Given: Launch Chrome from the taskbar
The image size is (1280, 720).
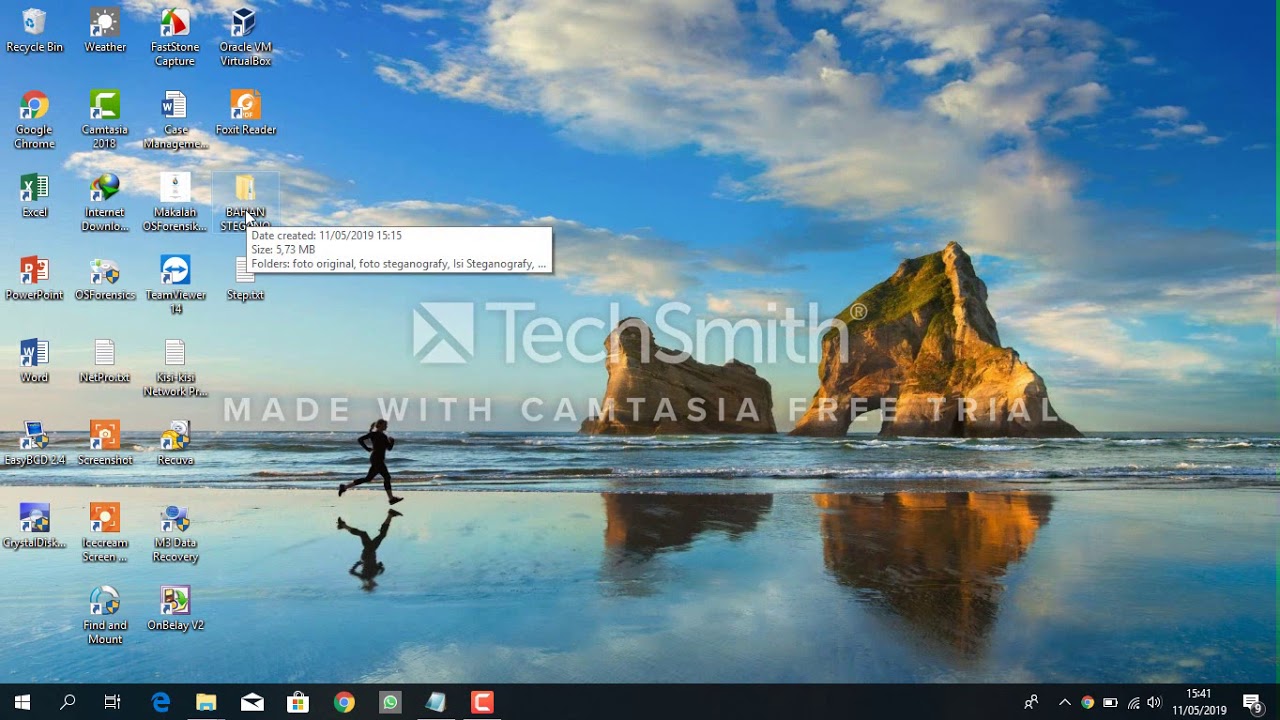Looking at the screenshot, I should pyautogui.click(x=344, y=702).
